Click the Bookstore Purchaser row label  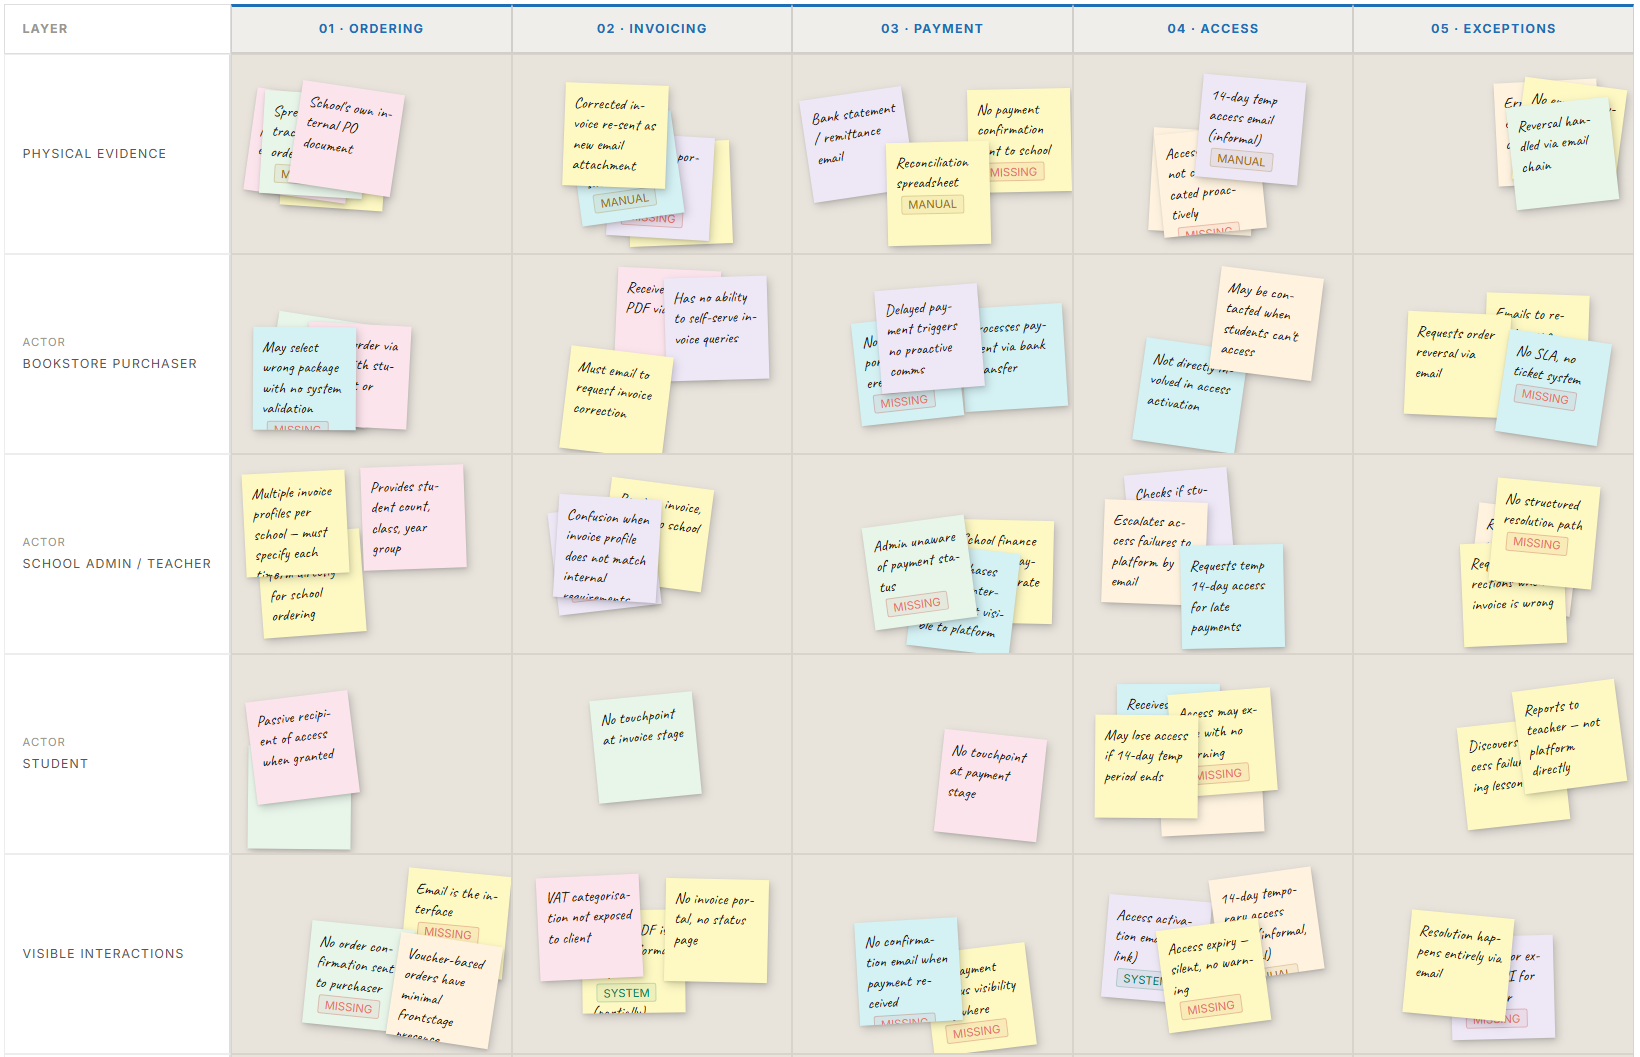coord(109,364)
